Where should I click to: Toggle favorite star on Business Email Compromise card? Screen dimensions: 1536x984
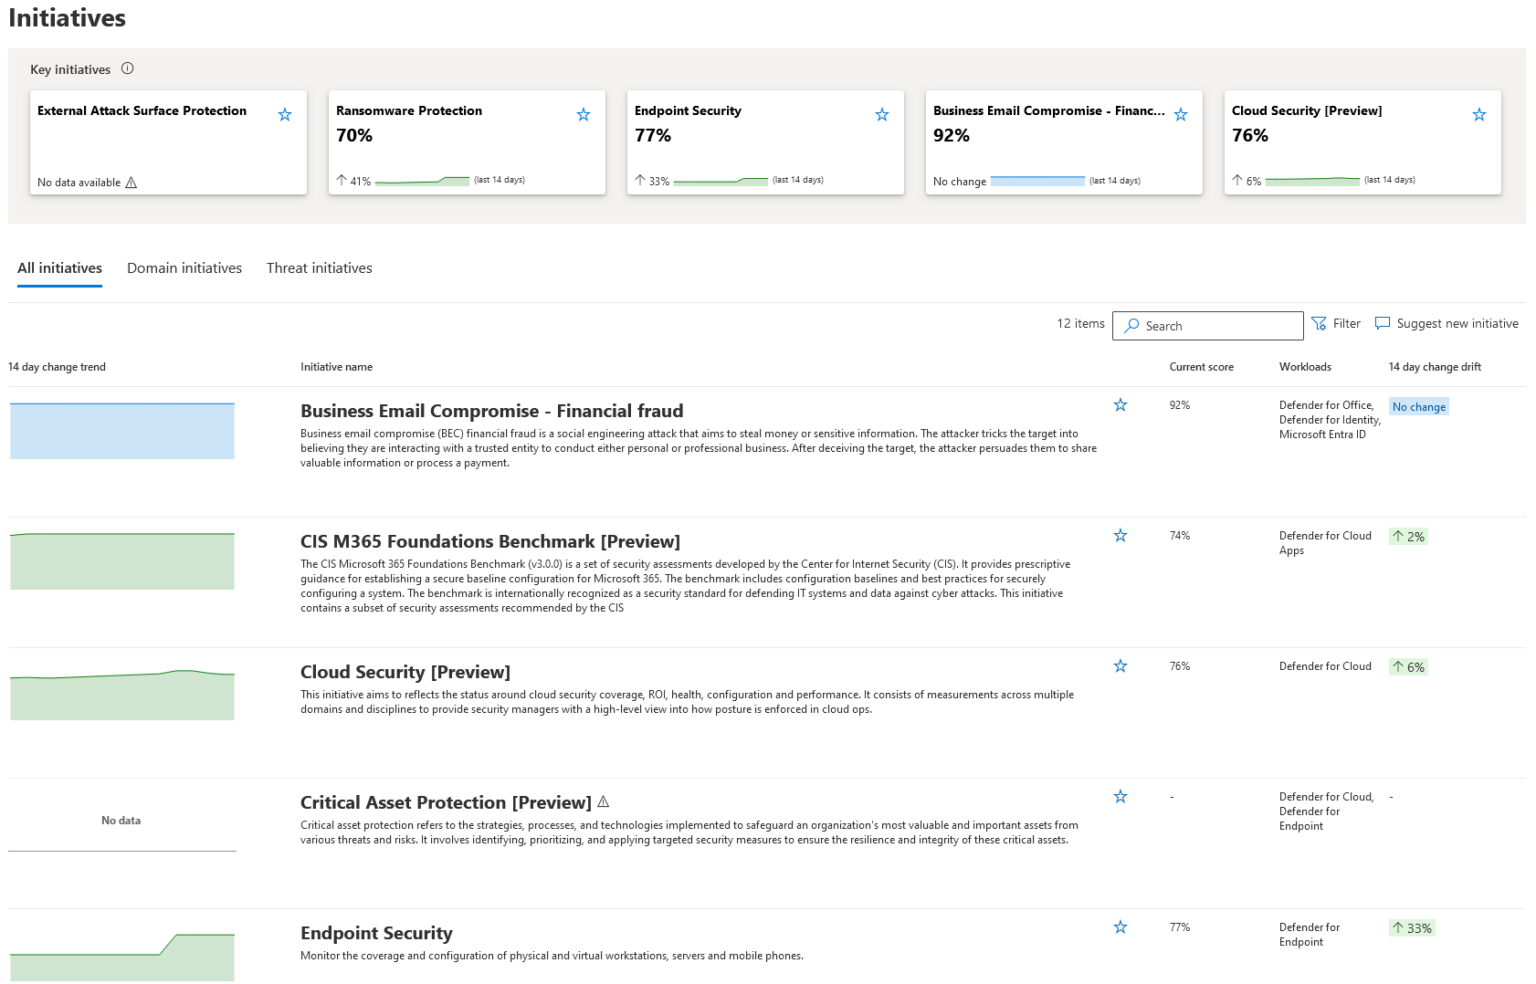pyautogui.click(x=1181, y=115)
